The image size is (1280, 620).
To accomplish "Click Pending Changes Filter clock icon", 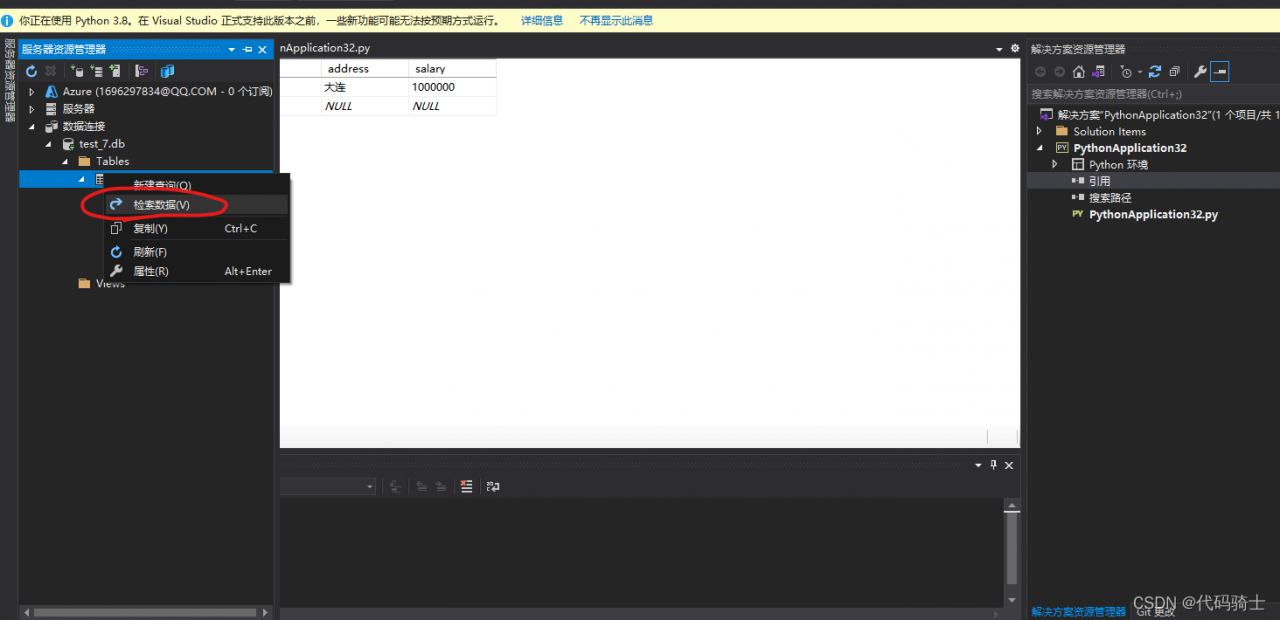I will pyautogui.click(x=1127, y=72).
